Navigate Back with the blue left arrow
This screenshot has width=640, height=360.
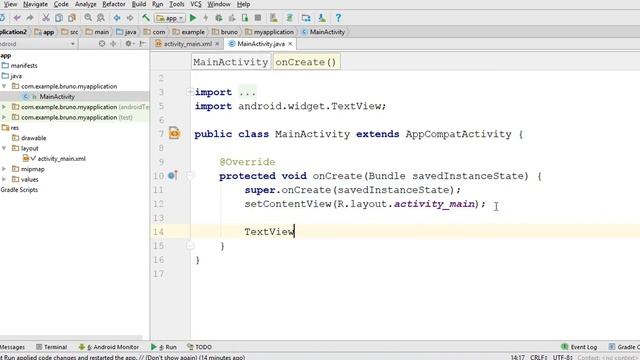click(x=117, y=18)
